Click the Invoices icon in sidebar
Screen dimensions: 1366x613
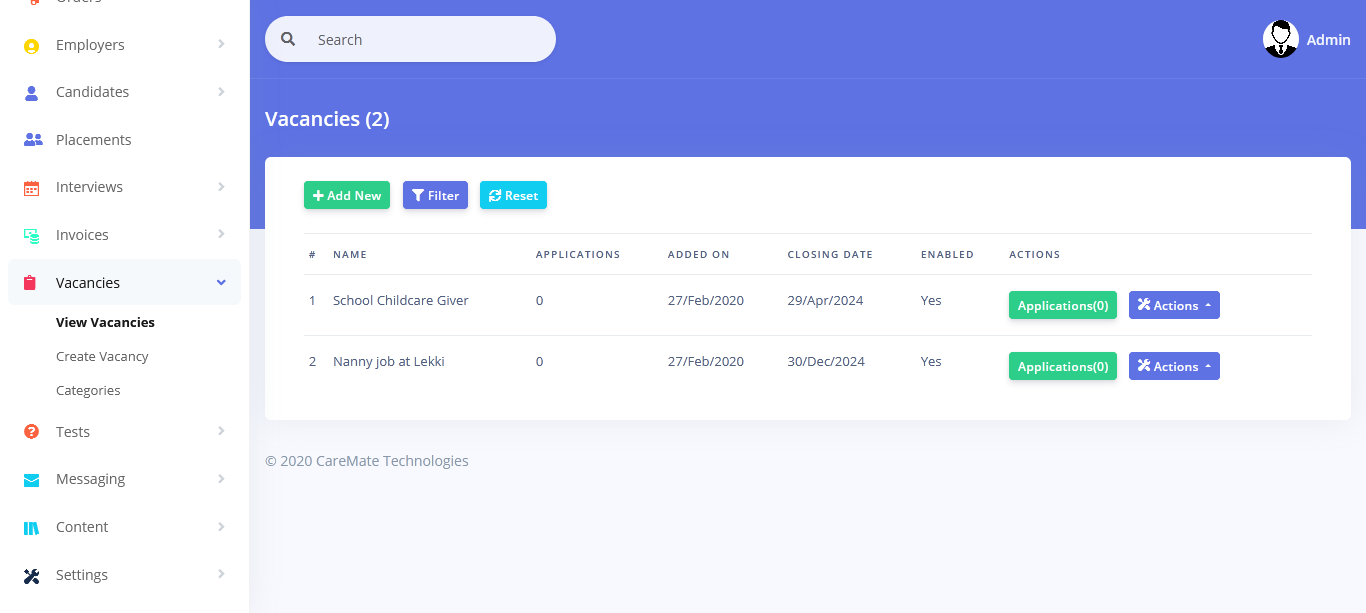(x=31, y=235)
